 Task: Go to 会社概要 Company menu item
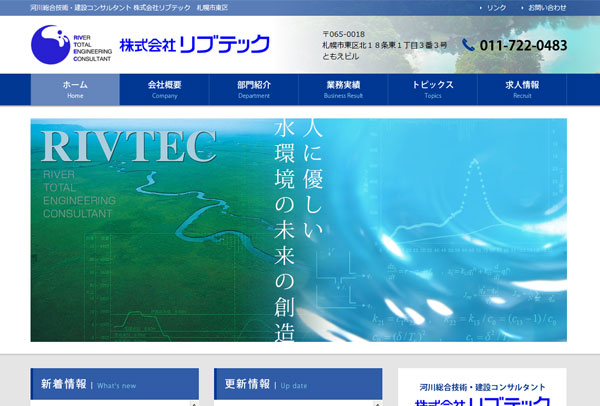point(164,89)
